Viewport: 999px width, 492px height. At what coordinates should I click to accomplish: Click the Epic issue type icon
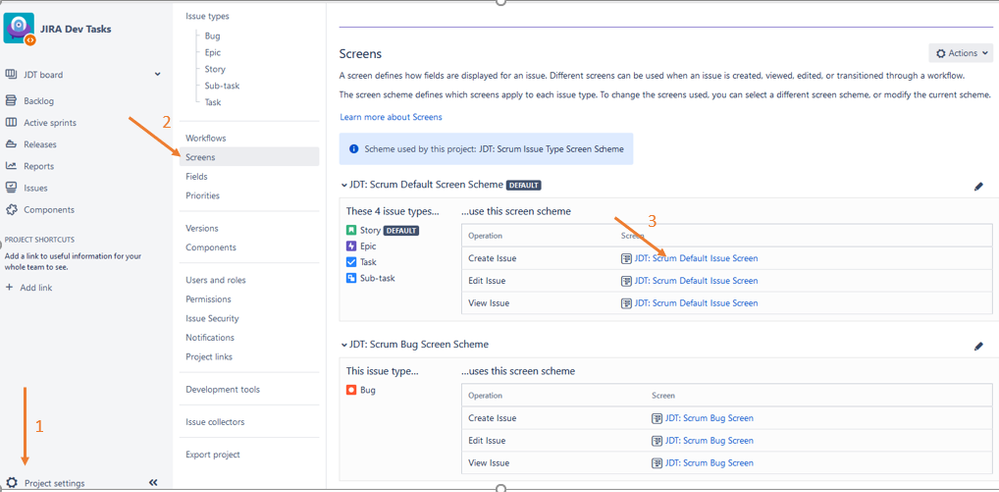351,246
